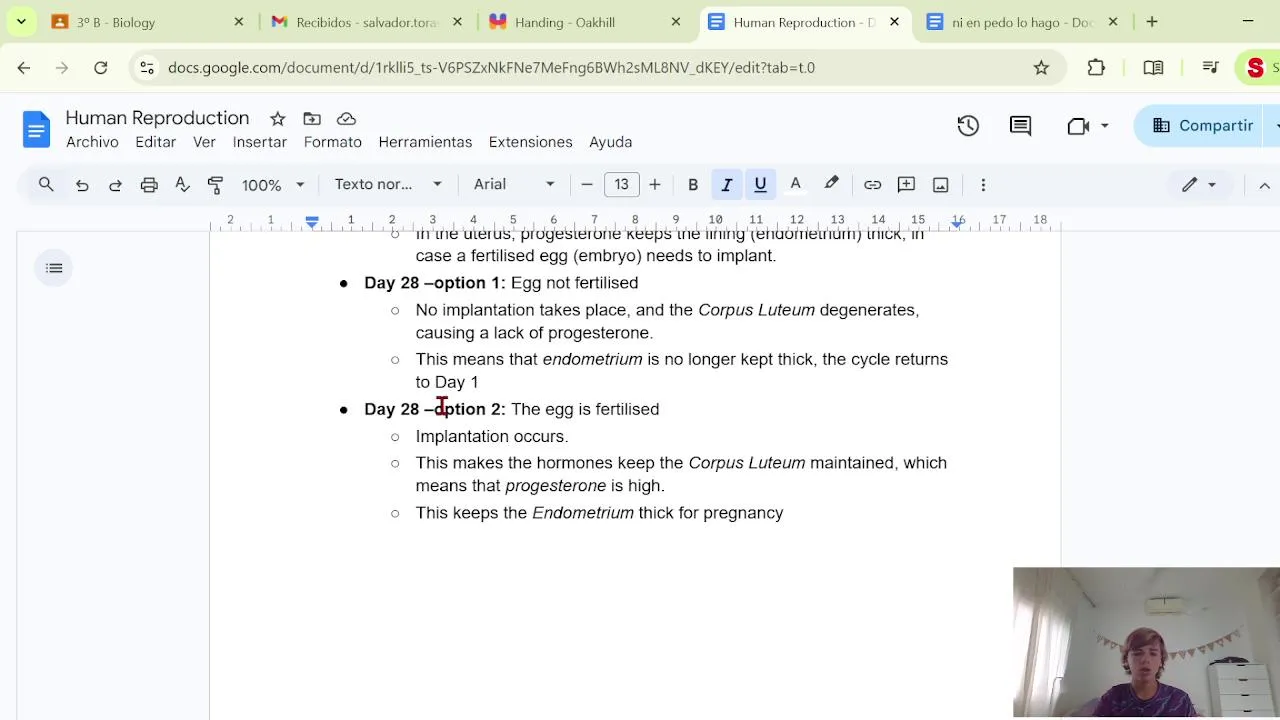Open the Extensiones menu
This screenshot has width=1280, height=720.
530,142
